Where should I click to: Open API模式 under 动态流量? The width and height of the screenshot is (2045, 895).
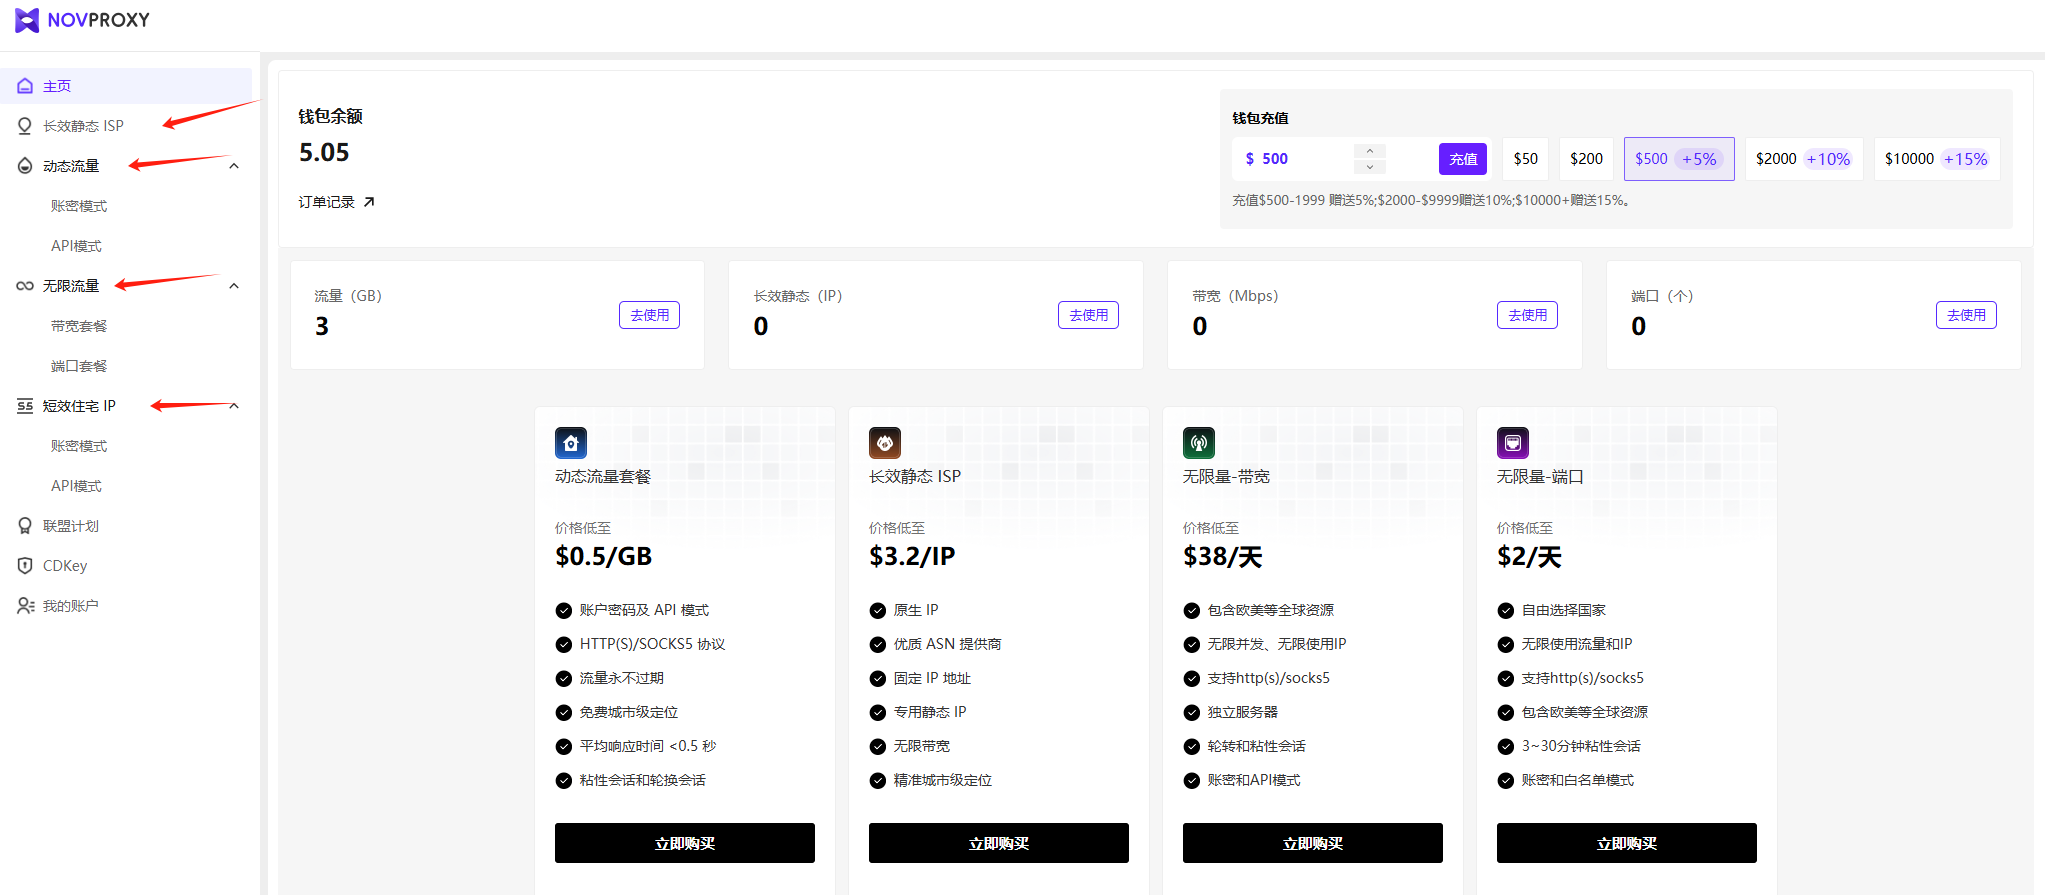76,246
